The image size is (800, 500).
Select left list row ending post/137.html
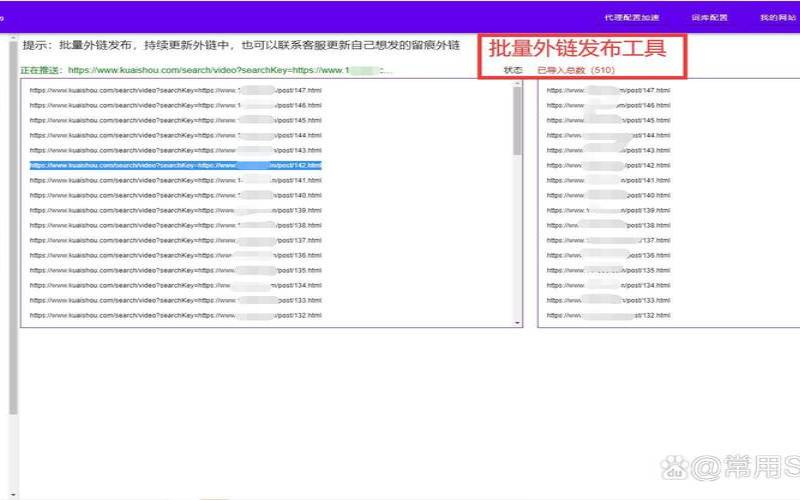176,240
